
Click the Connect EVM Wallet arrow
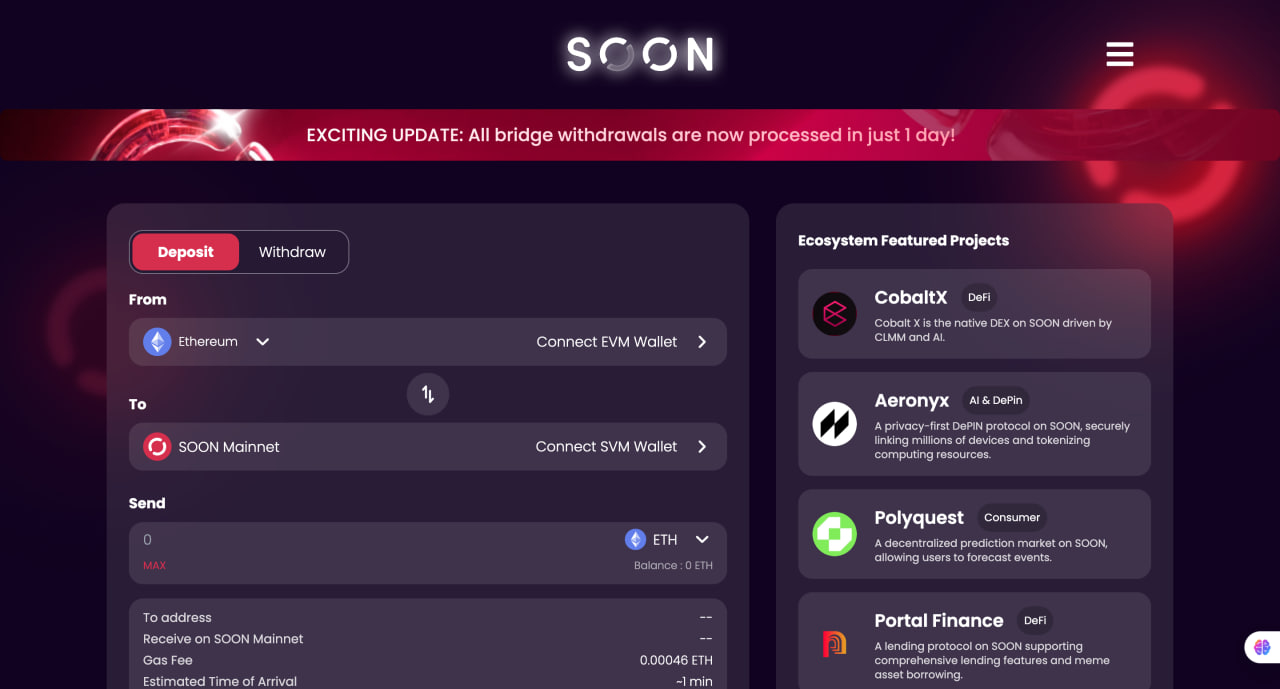(702, 342)
